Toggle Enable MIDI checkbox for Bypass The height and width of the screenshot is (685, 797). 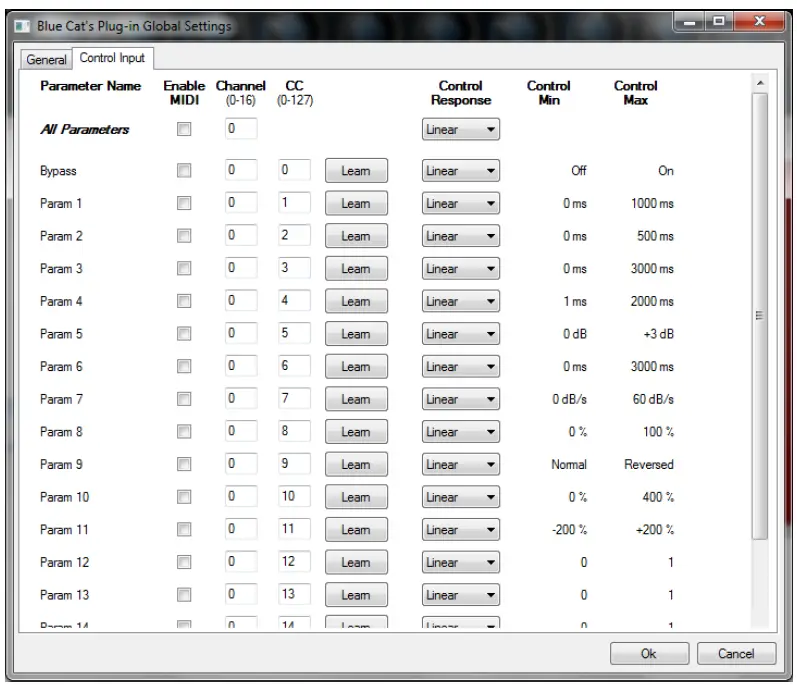pos(184,170)
